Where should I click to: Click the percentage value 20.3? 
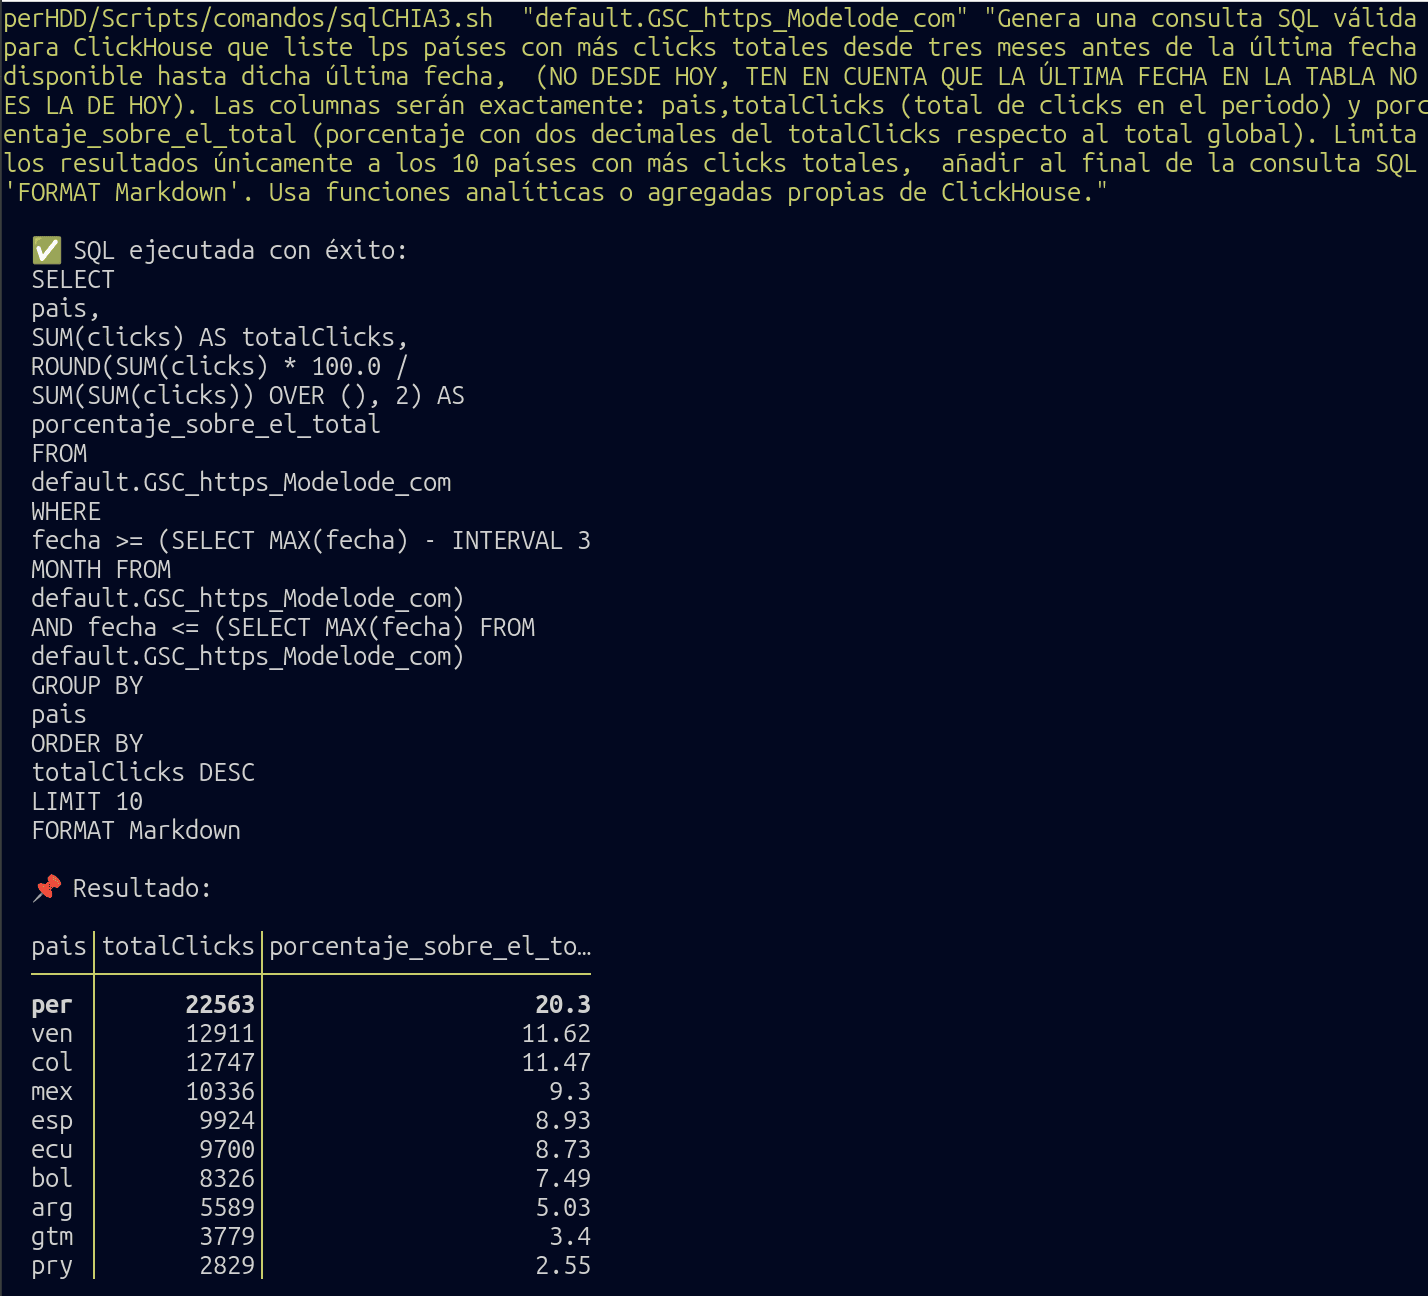563,1005
